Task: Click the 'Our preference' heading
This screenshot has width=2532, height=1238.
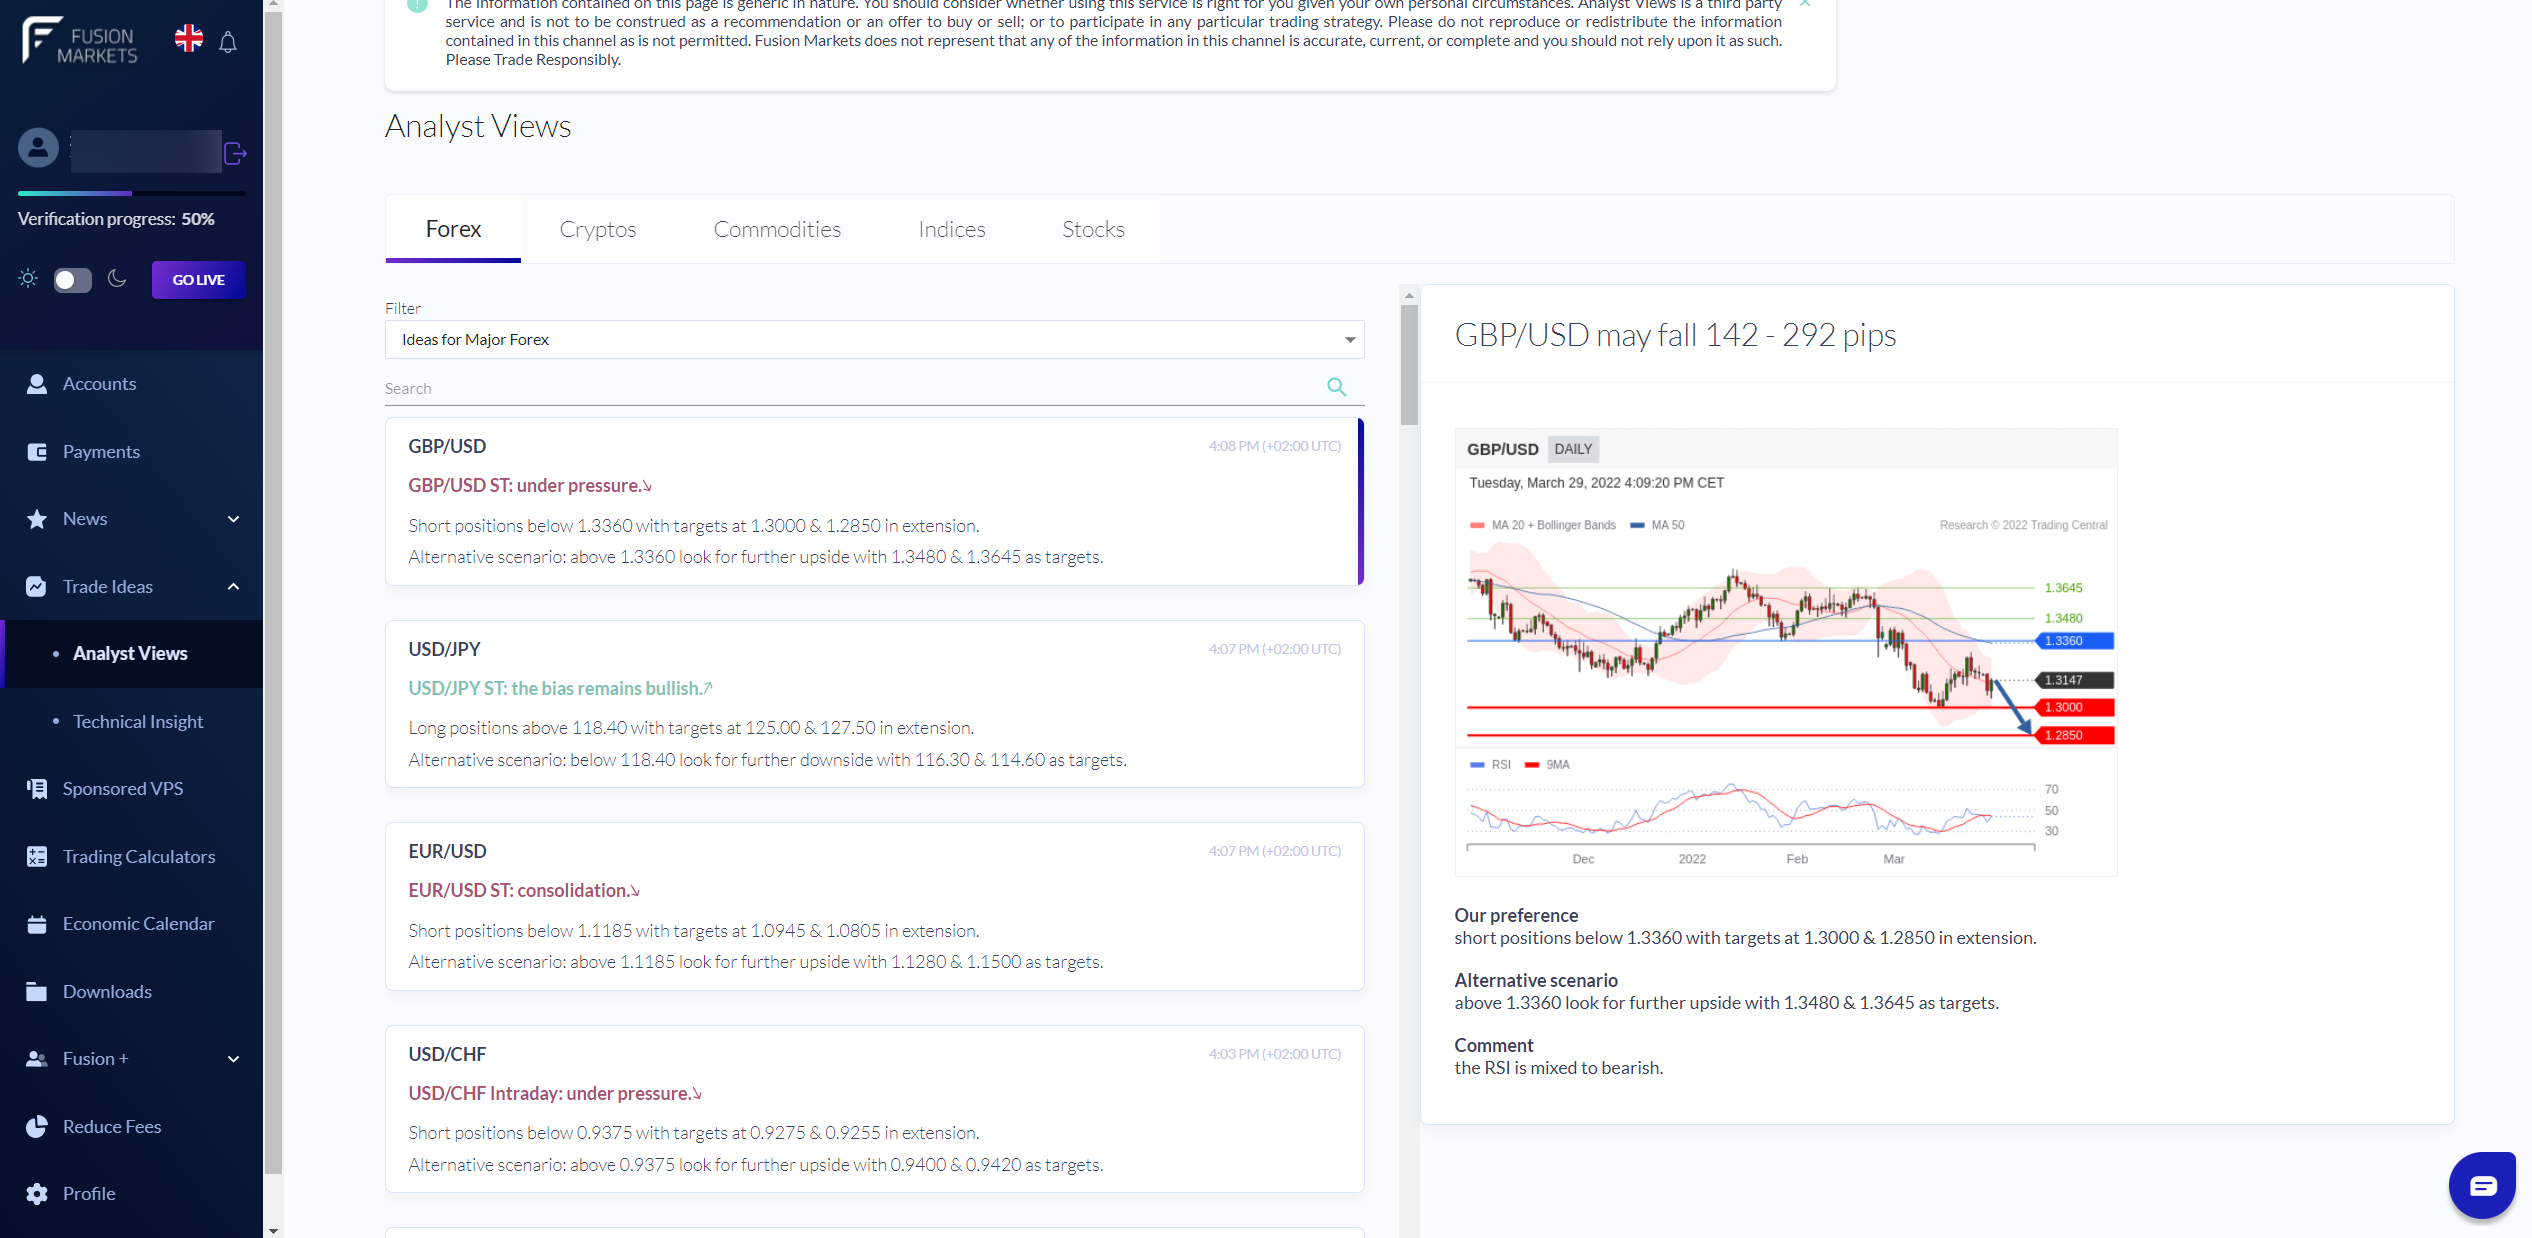Action: (1516, 915)
